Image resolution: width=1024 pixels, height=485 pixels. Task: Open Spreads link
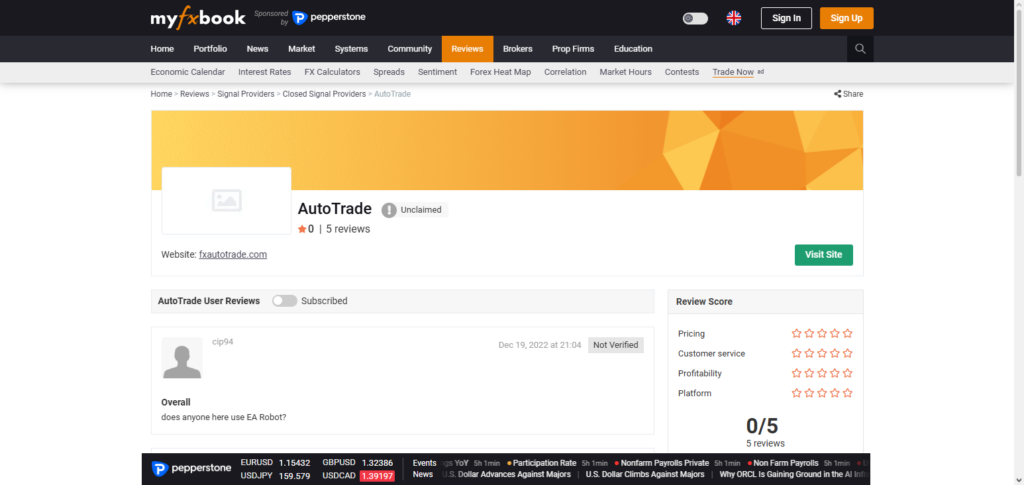pos(389,72)
